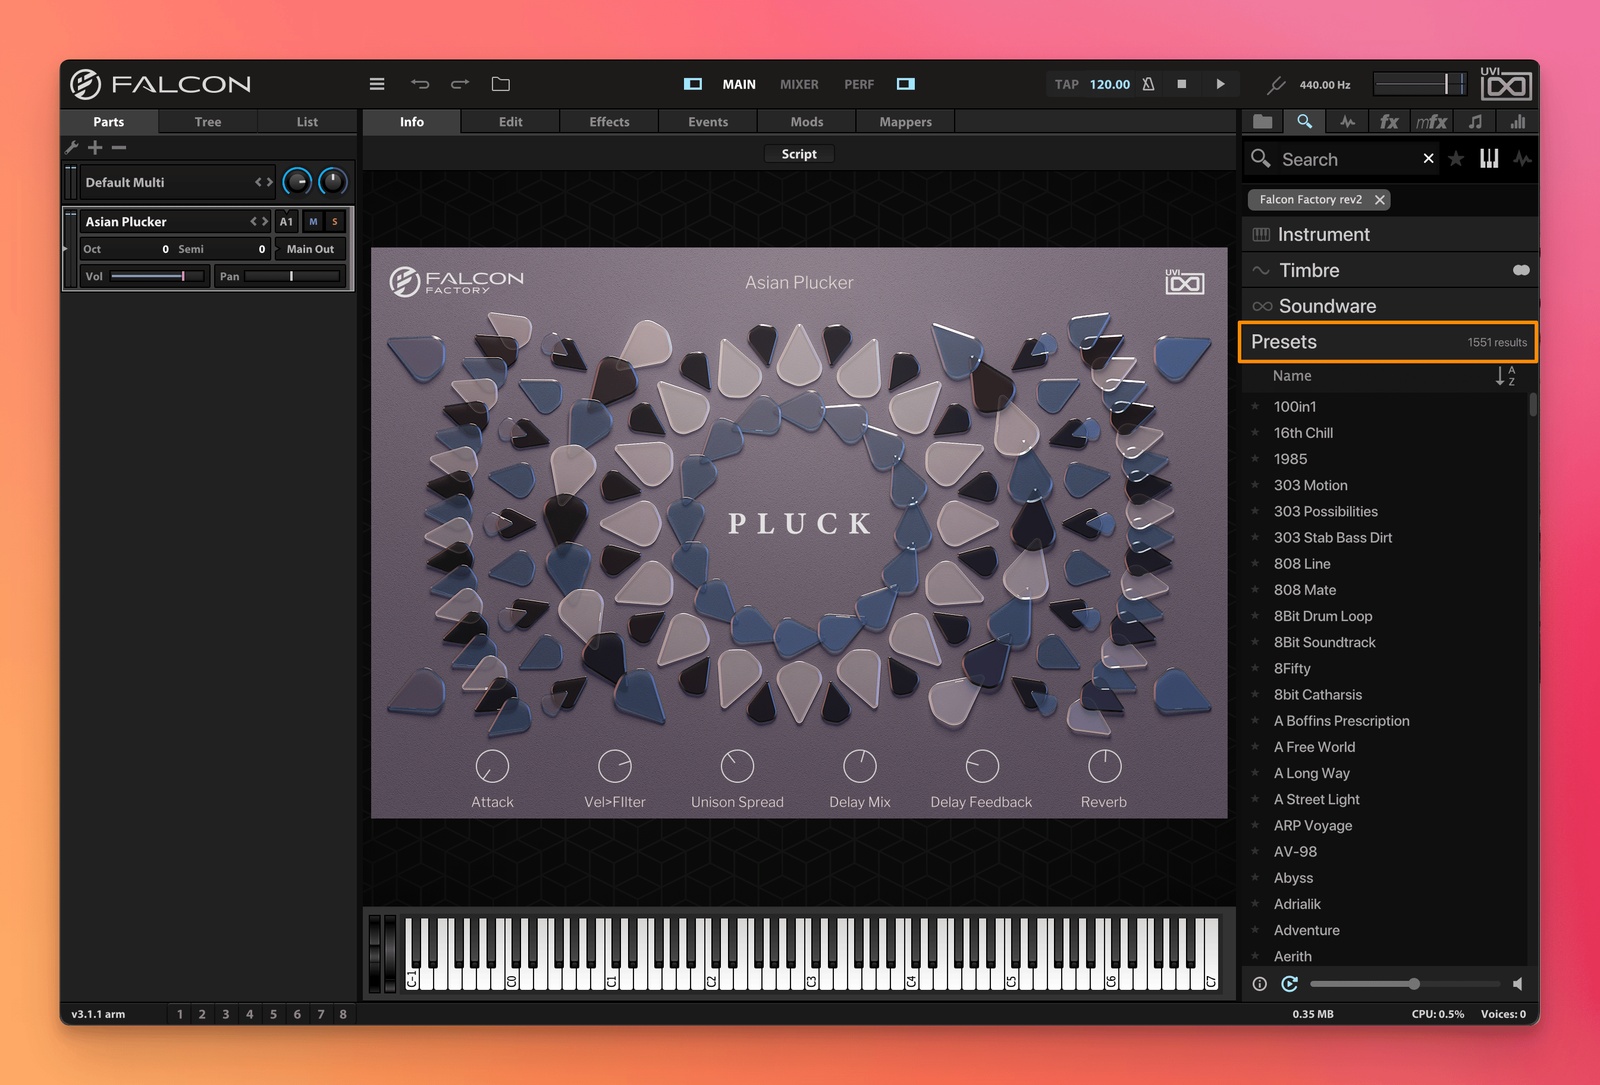The image size is (1600, 1085).
Task: Toggle the metronome icon
Action: tap(1148, 84)
